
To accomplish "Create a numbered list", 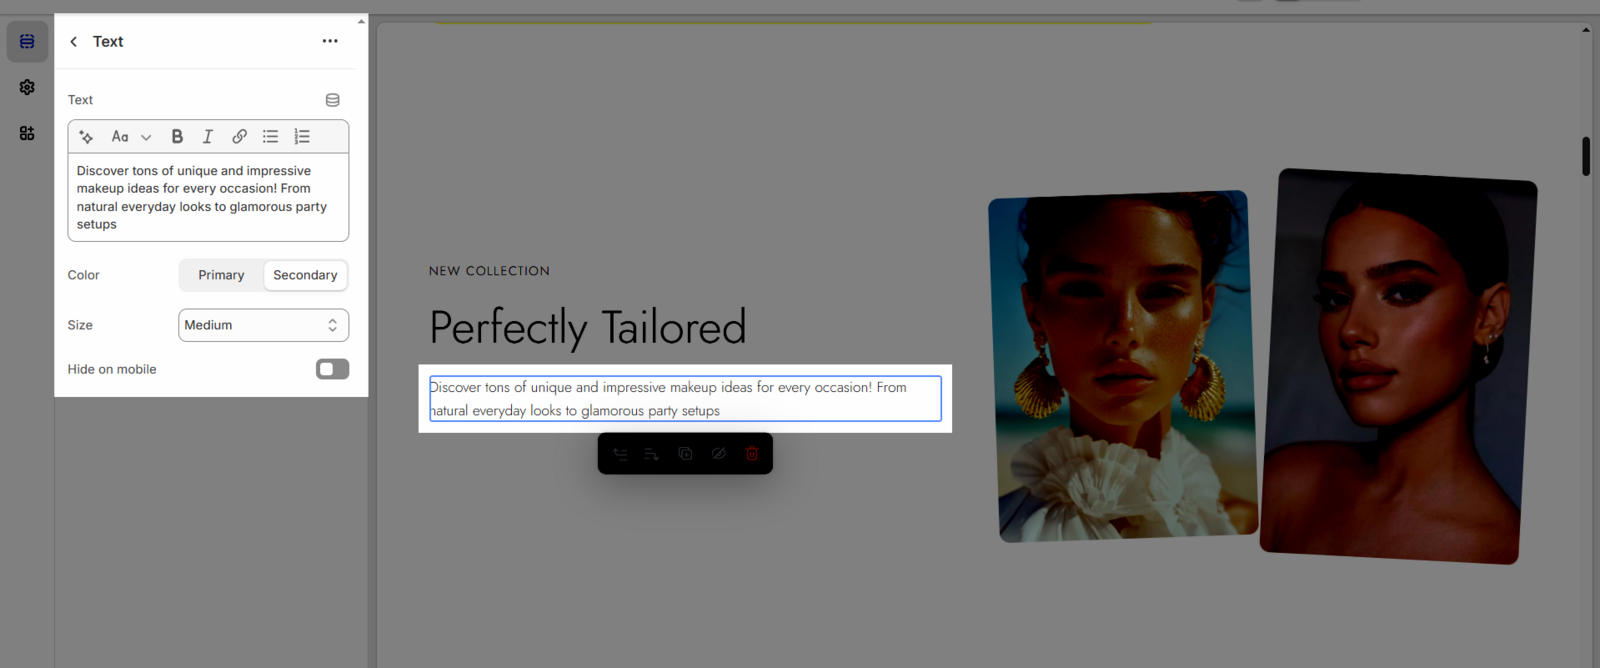I will (302, 137).
